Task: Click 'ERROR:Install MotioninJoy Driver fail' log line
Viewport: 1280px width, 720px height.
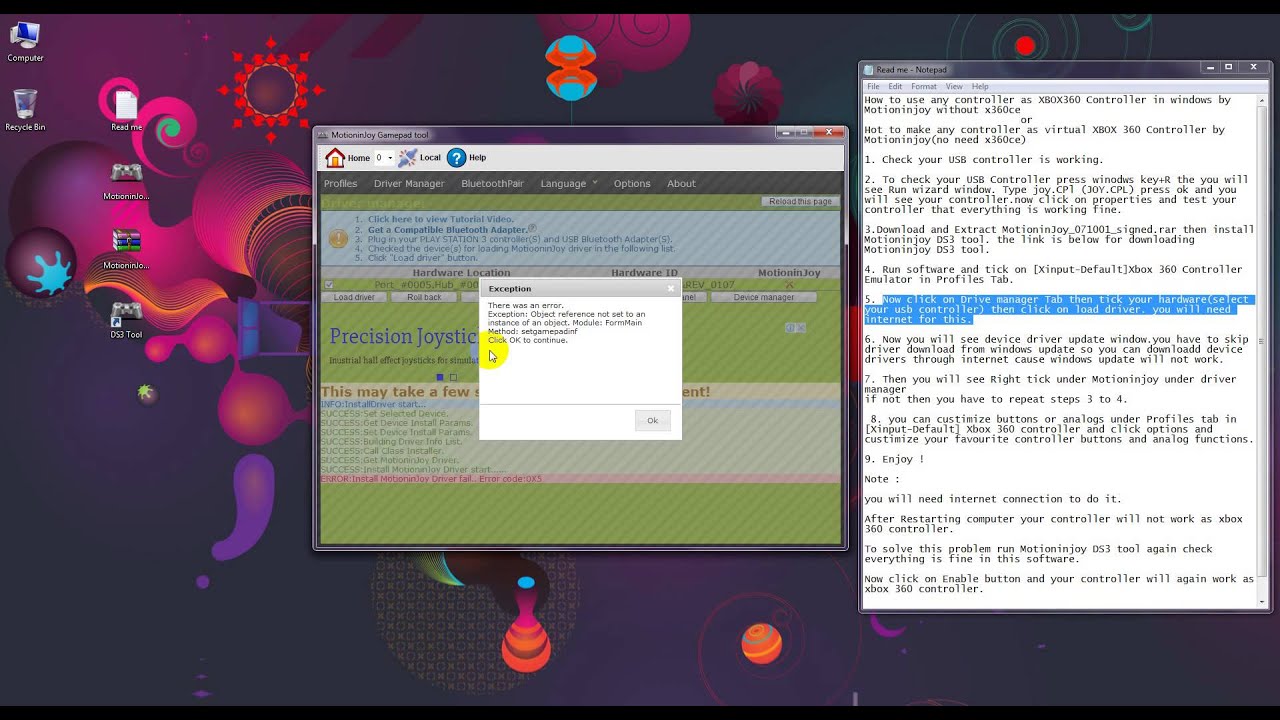Action: pos(431,479)
